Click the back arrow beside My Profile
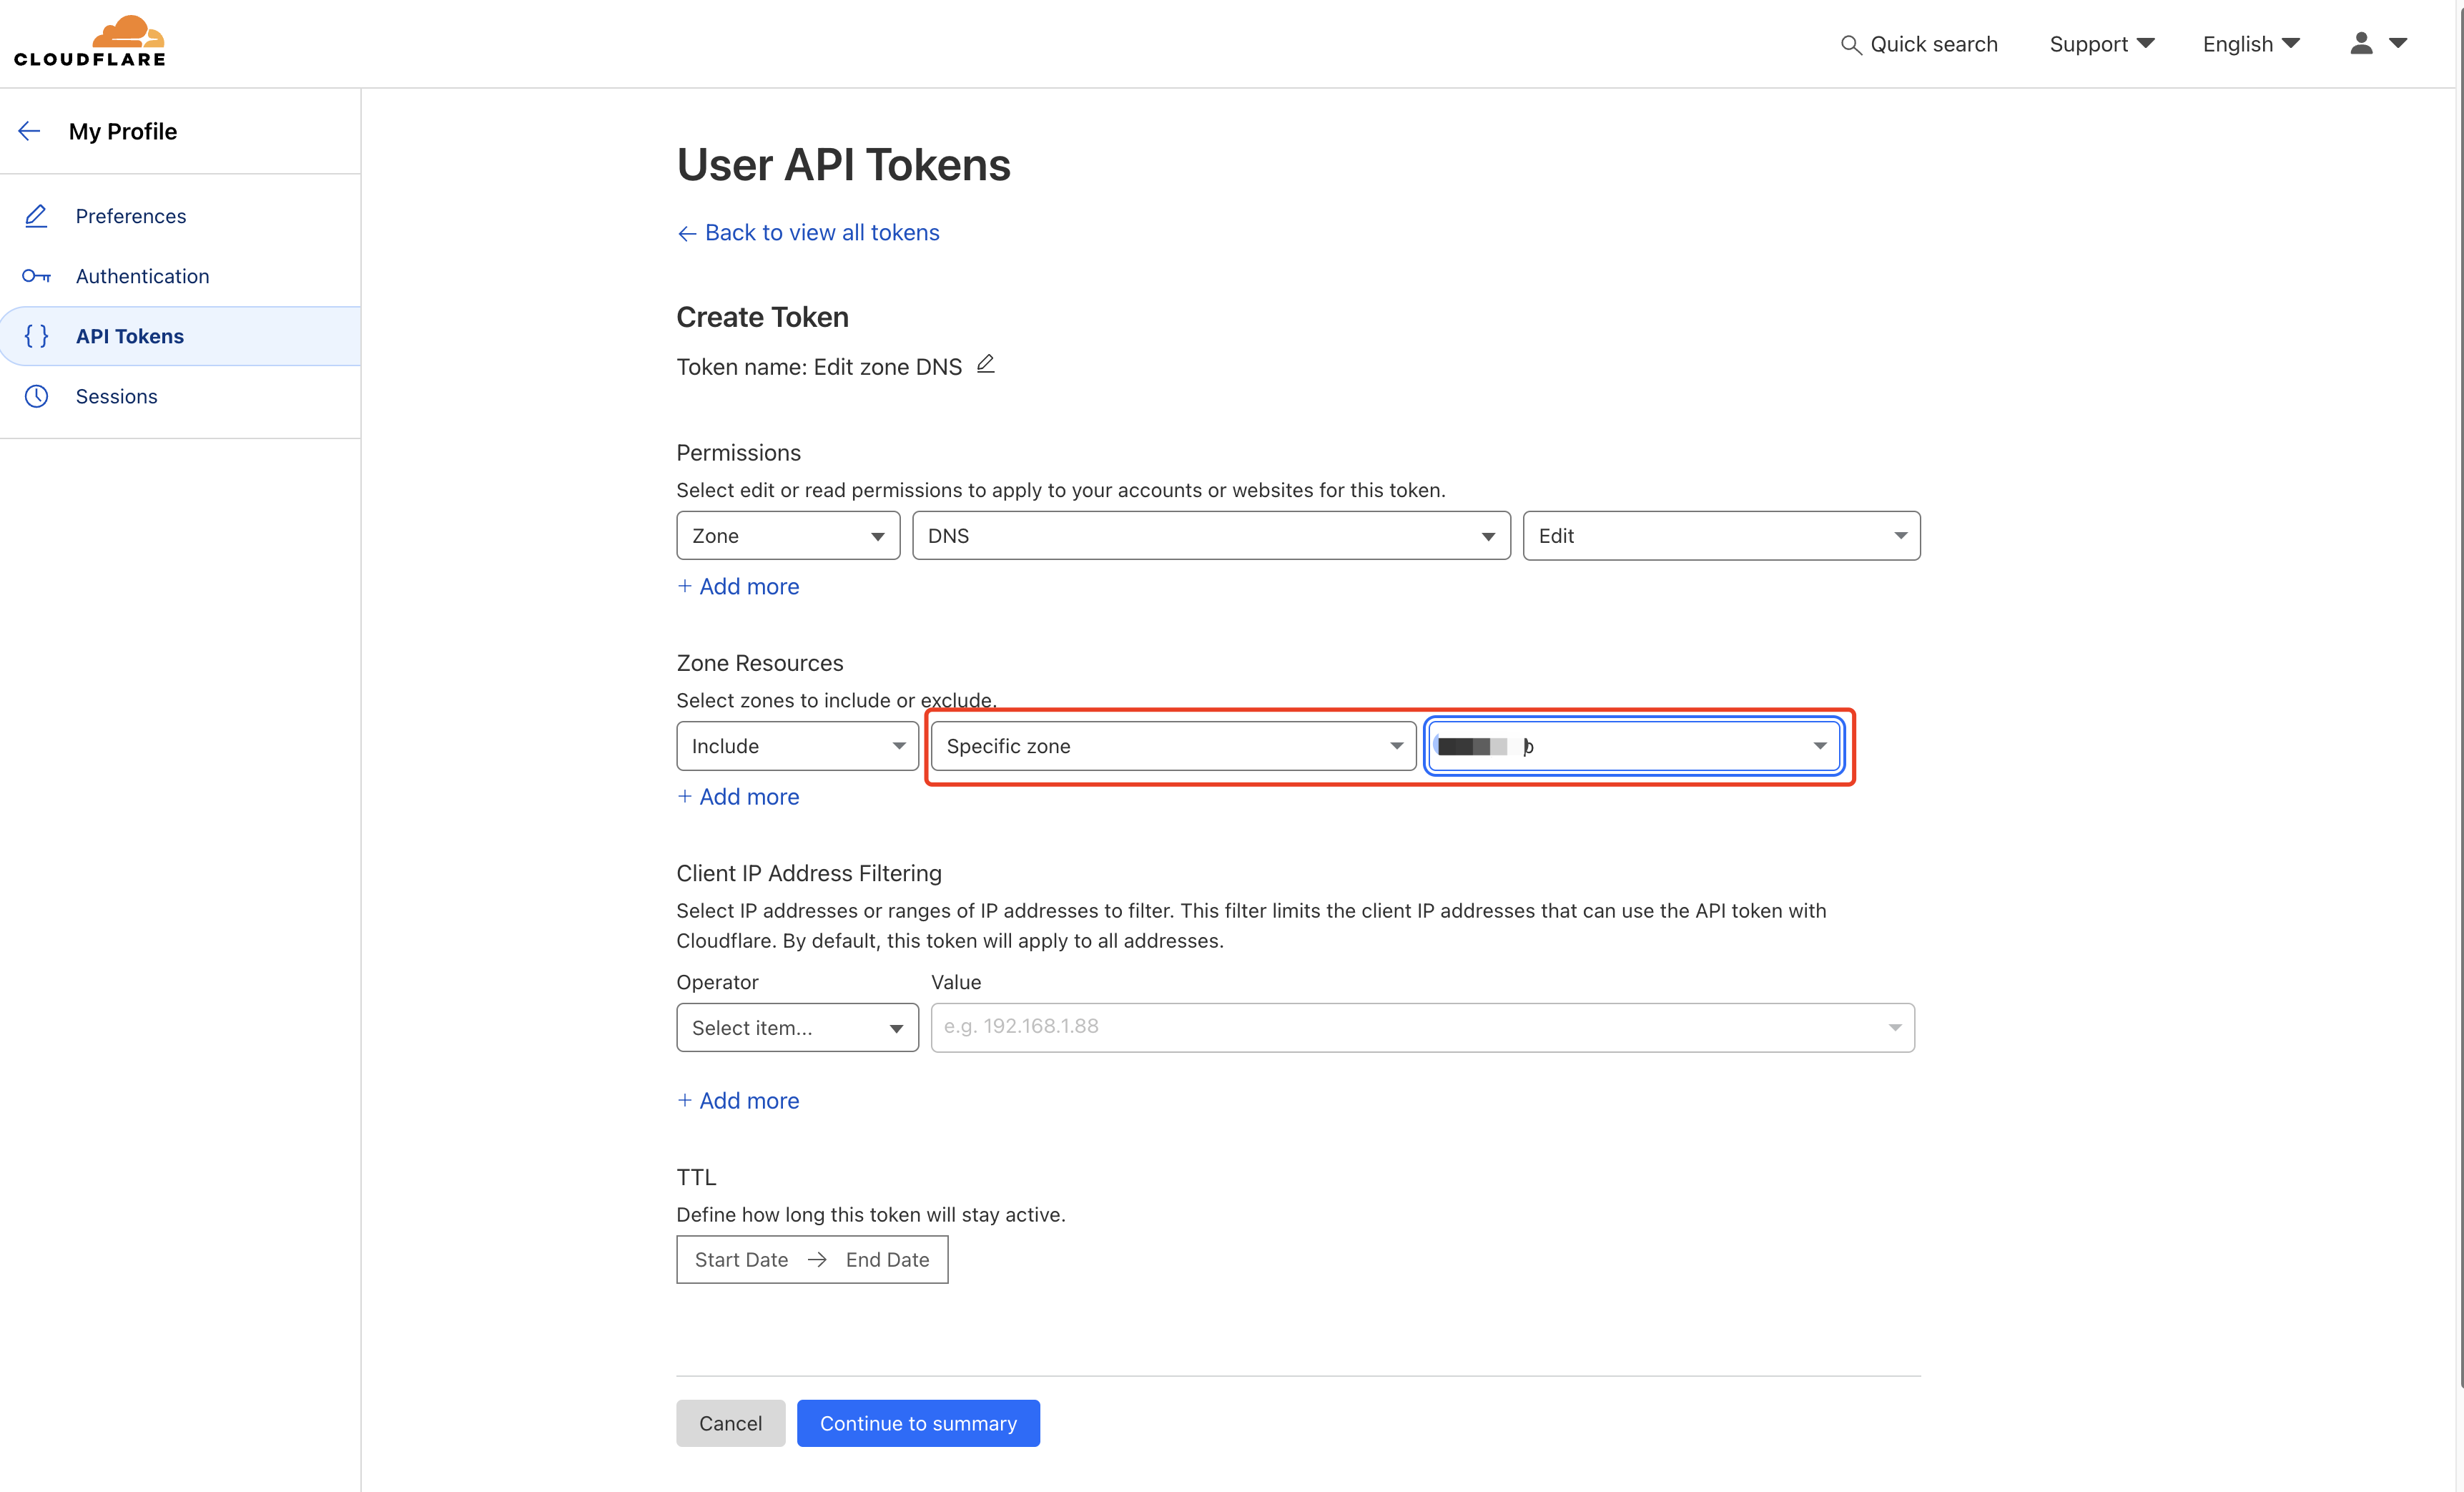The width and height of the screenshot is (2464, 1492). (29, 131)
